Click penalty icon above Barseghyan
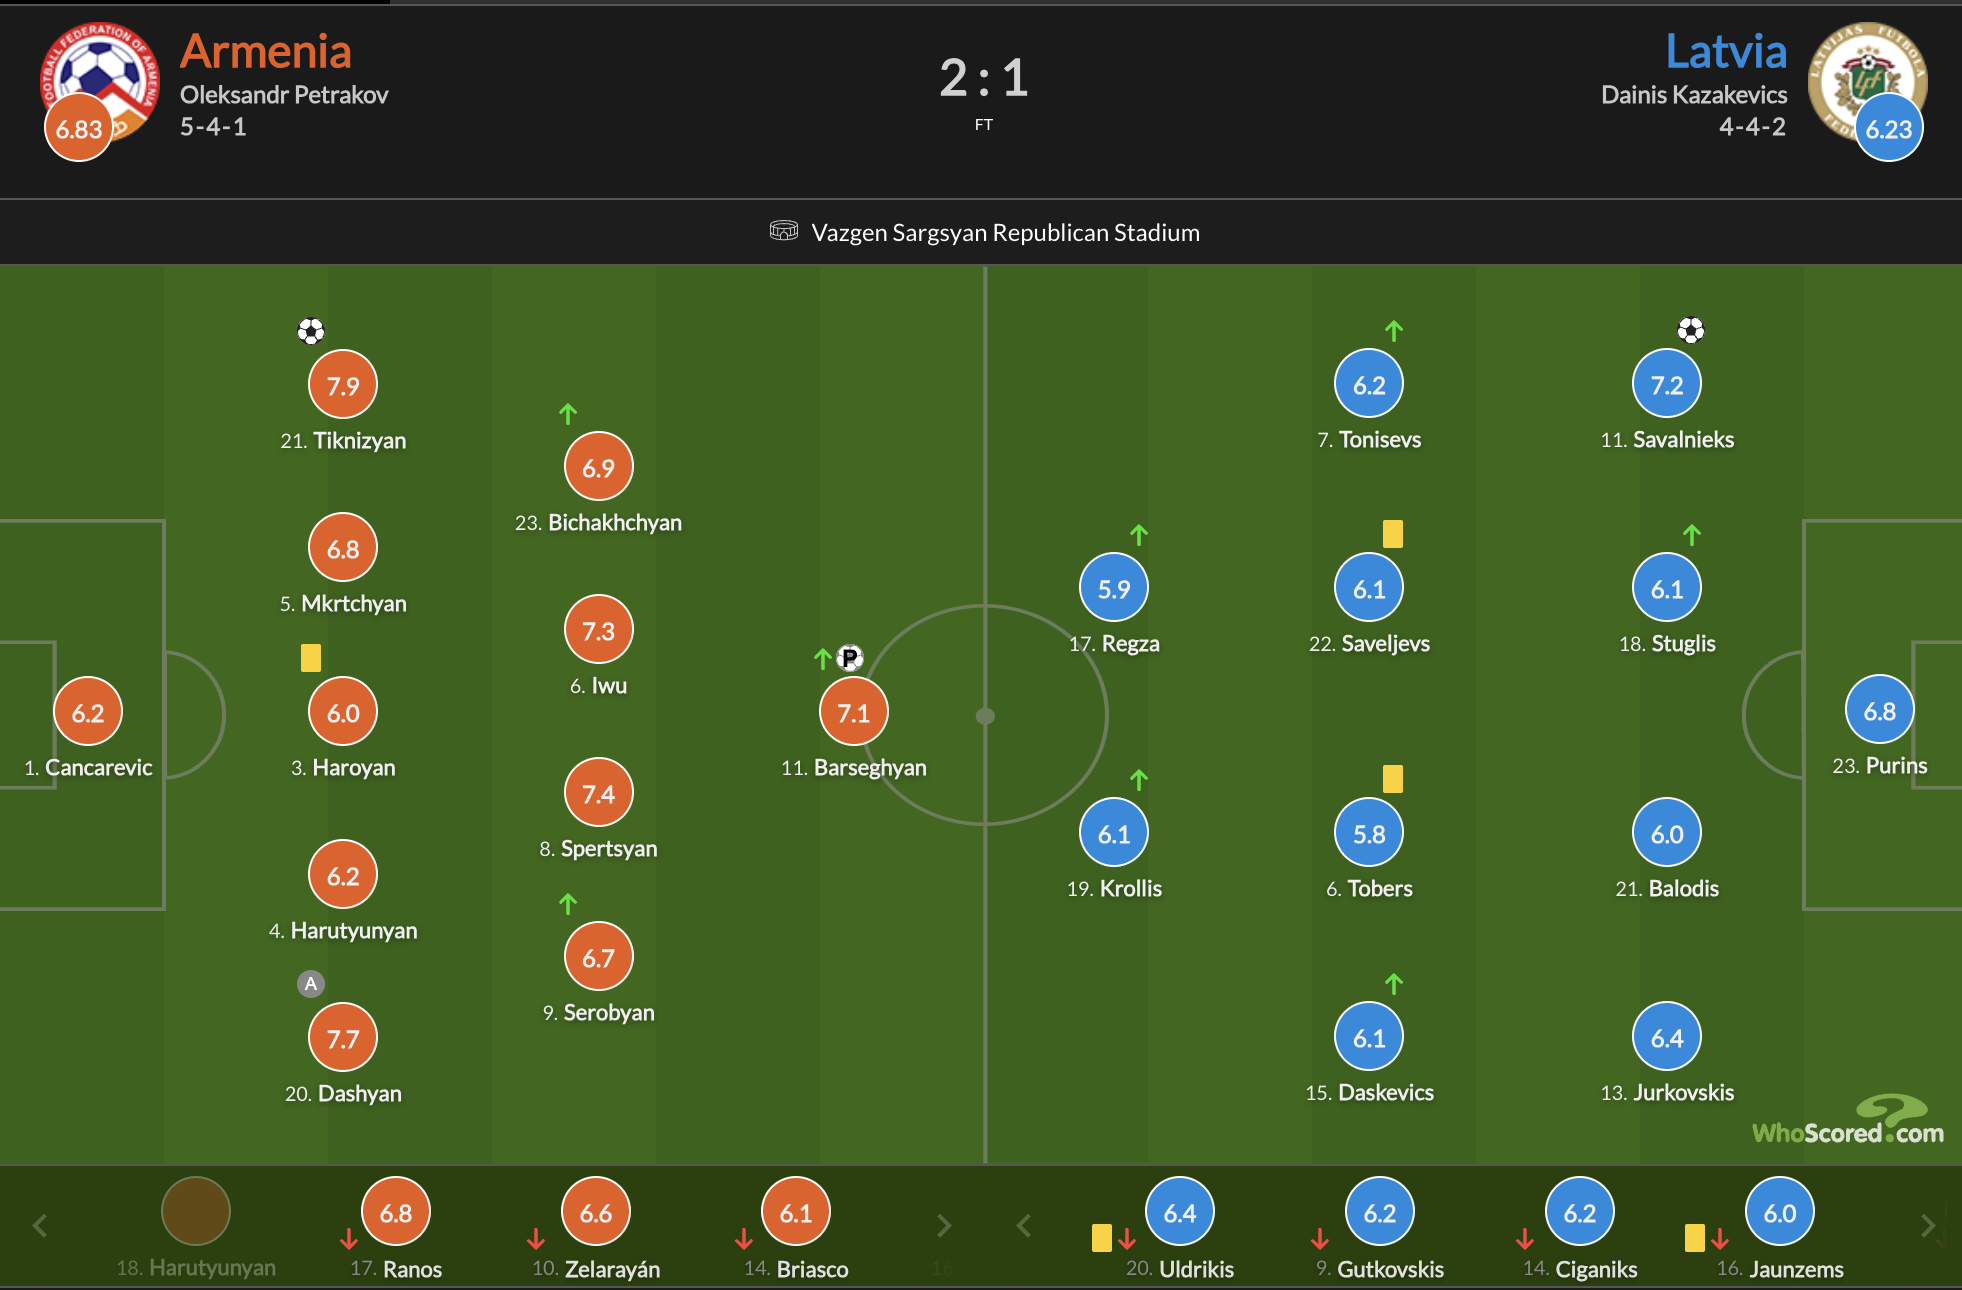The image size is (1962, 1290). point(850,657)
